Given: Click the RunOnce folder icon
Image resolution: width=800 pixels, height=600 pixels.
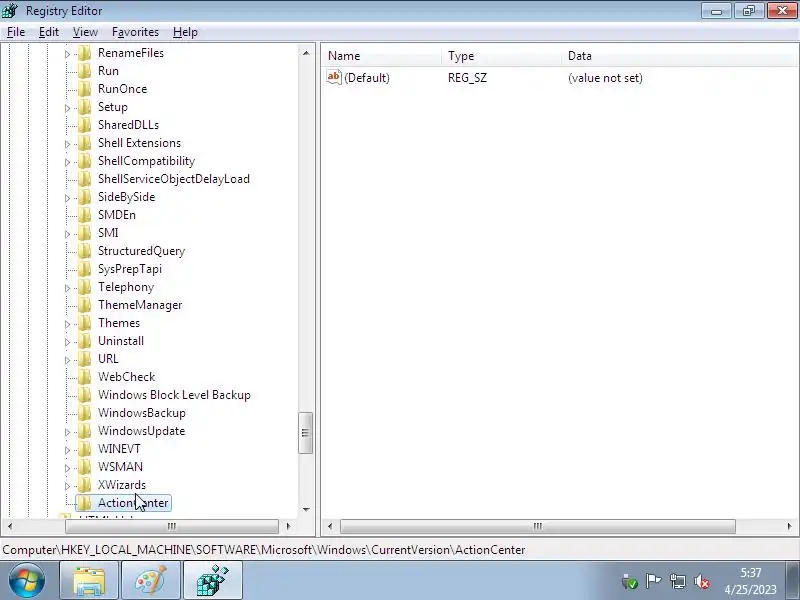Looking at the screenshot, I should (x=85, y=89).
